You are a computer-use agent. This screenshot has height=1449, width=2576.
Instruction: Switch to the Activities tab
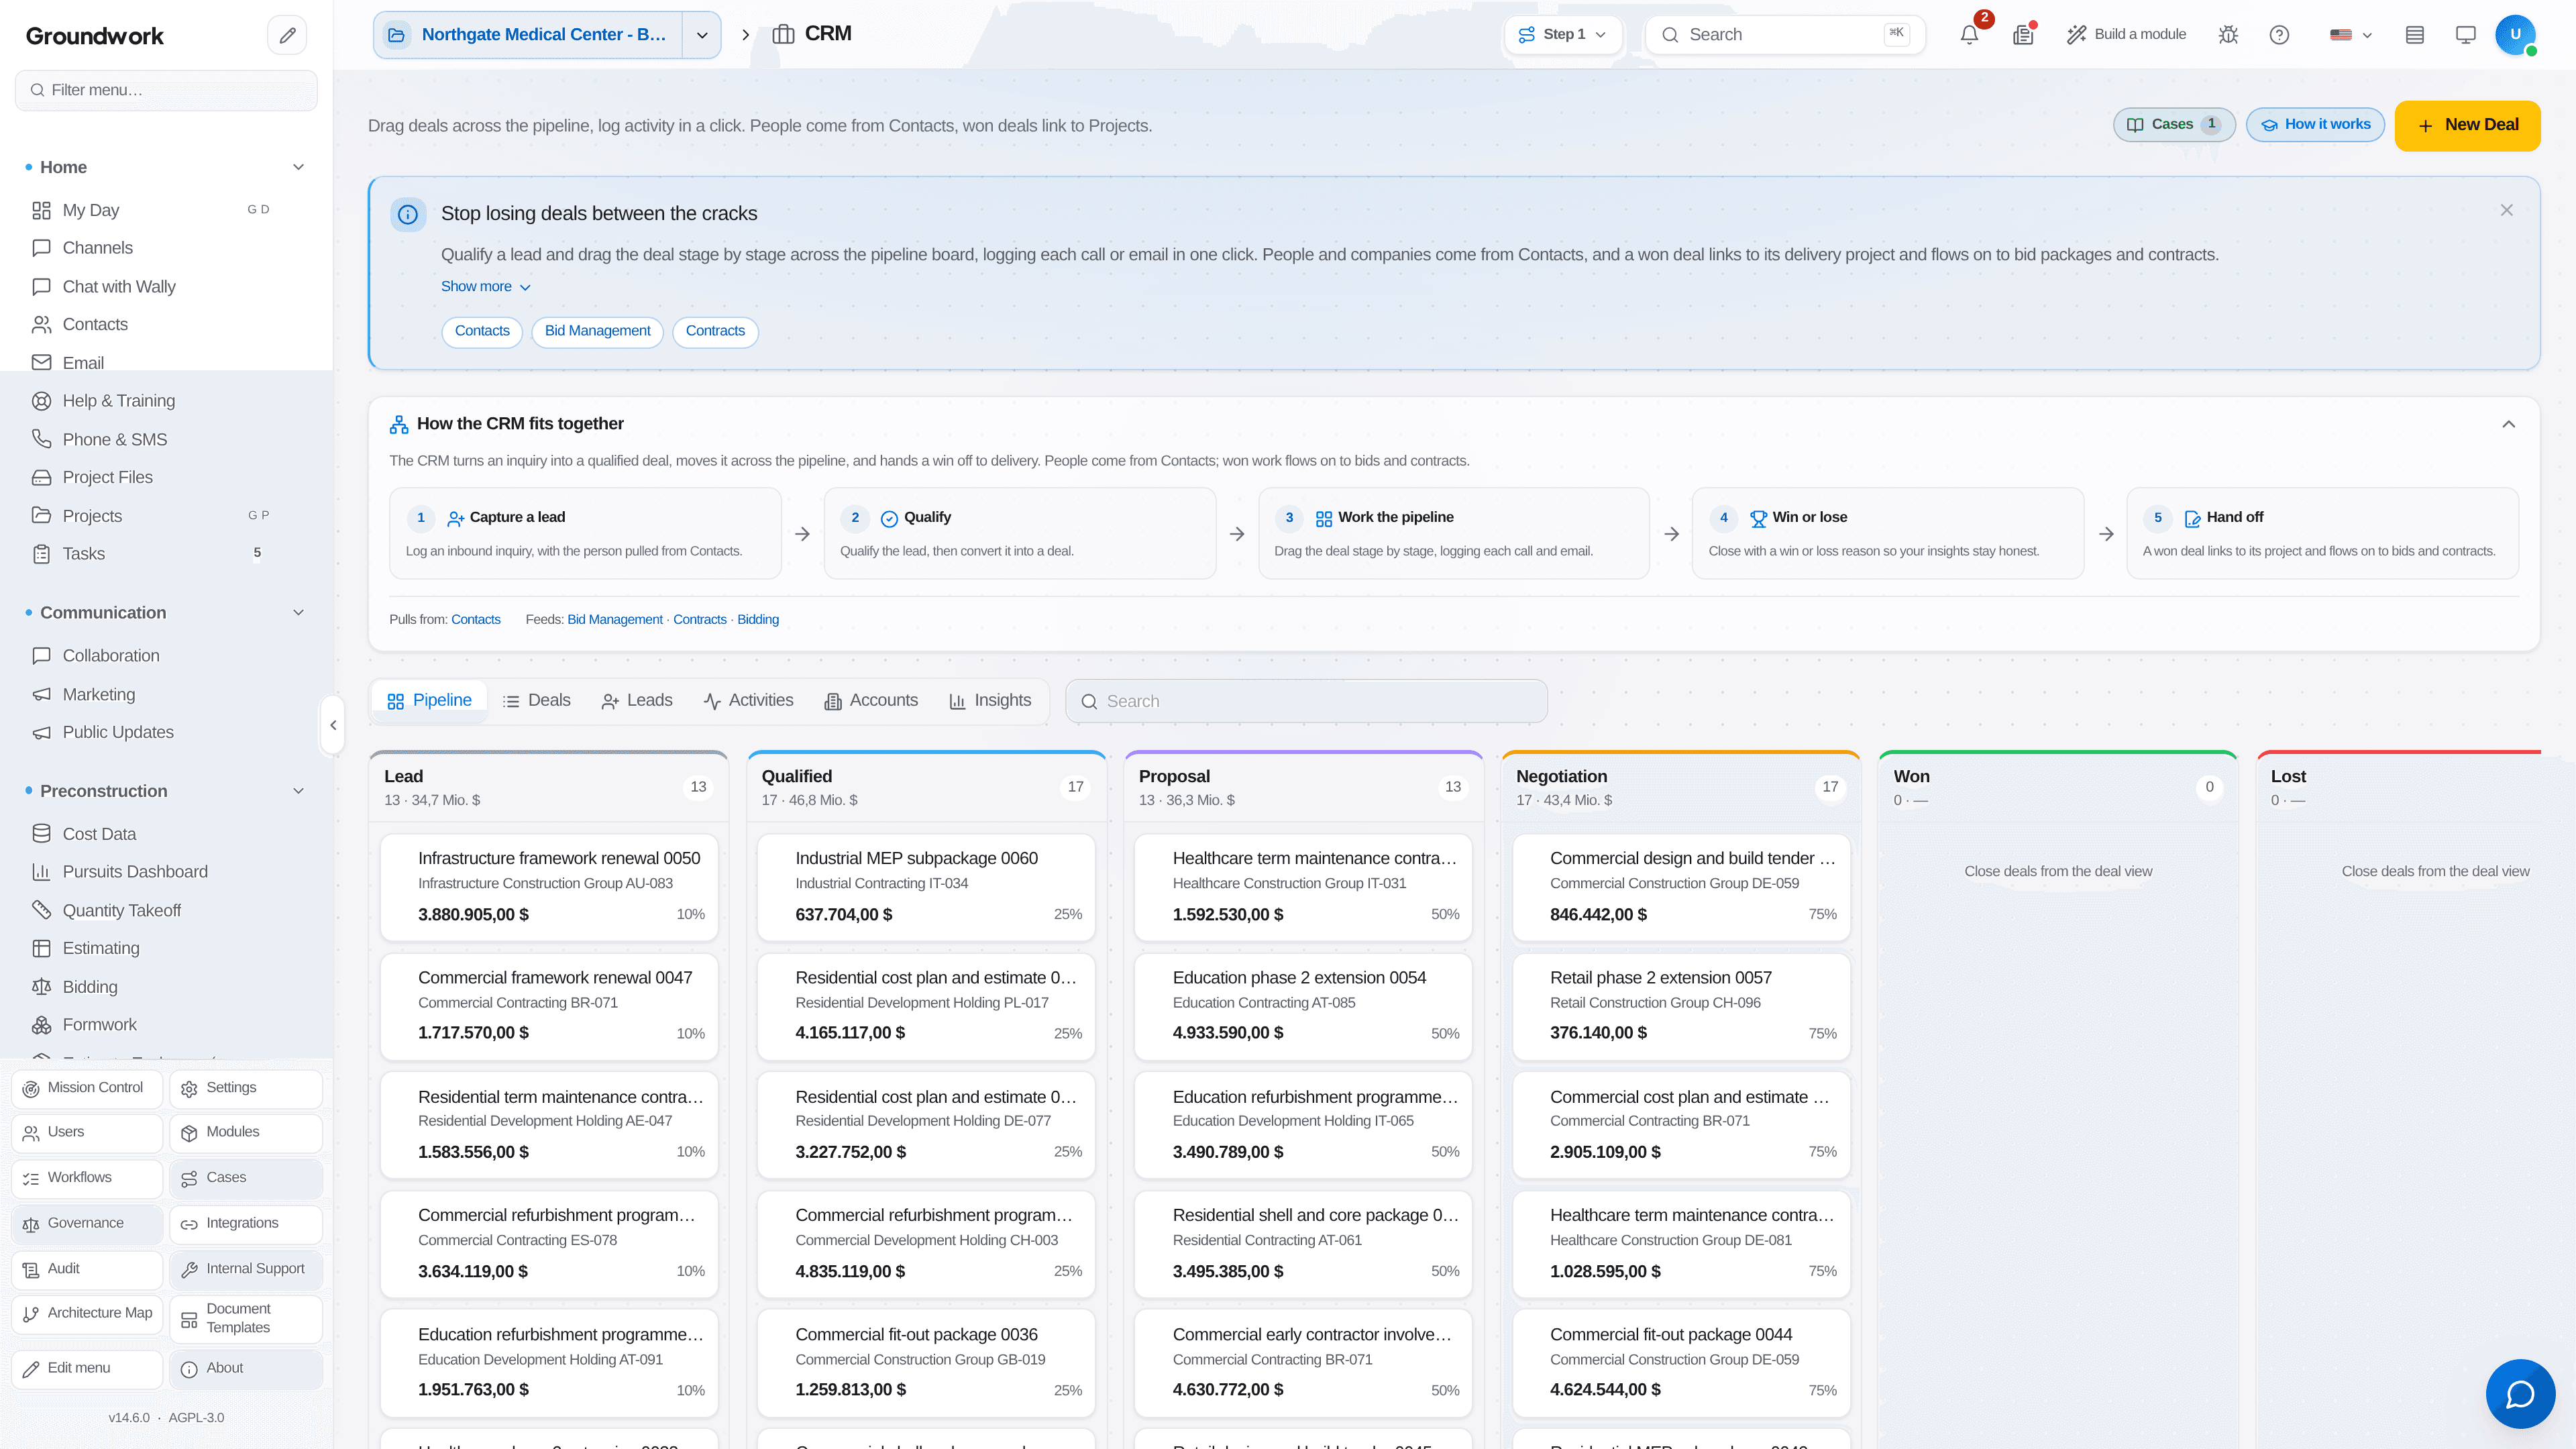point(748,701)
